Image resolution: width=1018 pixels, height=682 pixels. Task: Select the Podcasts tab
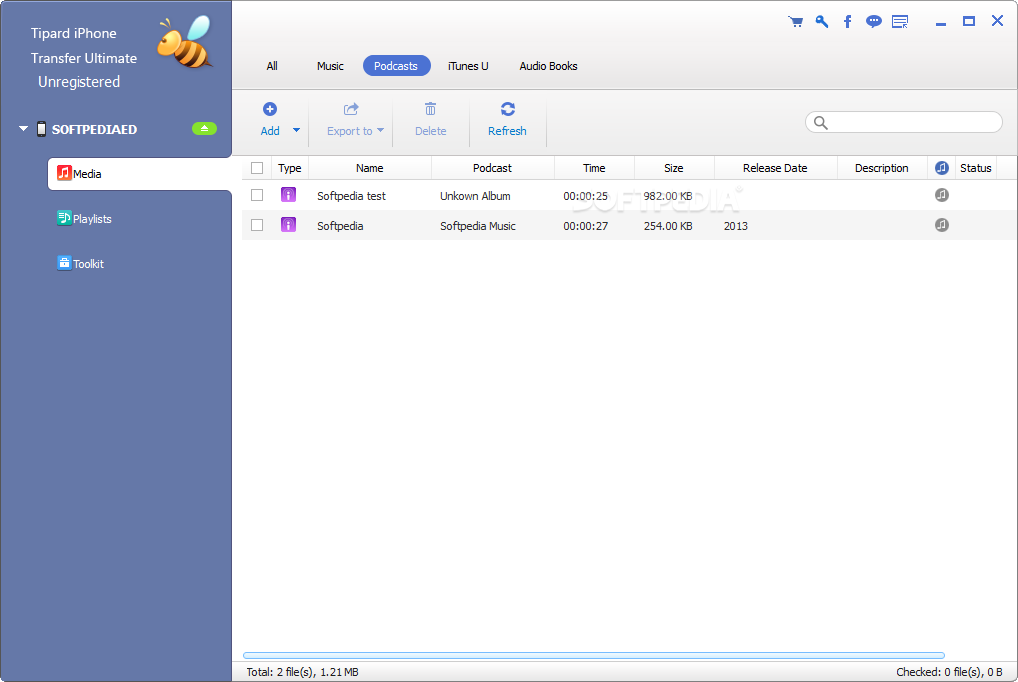396,66
